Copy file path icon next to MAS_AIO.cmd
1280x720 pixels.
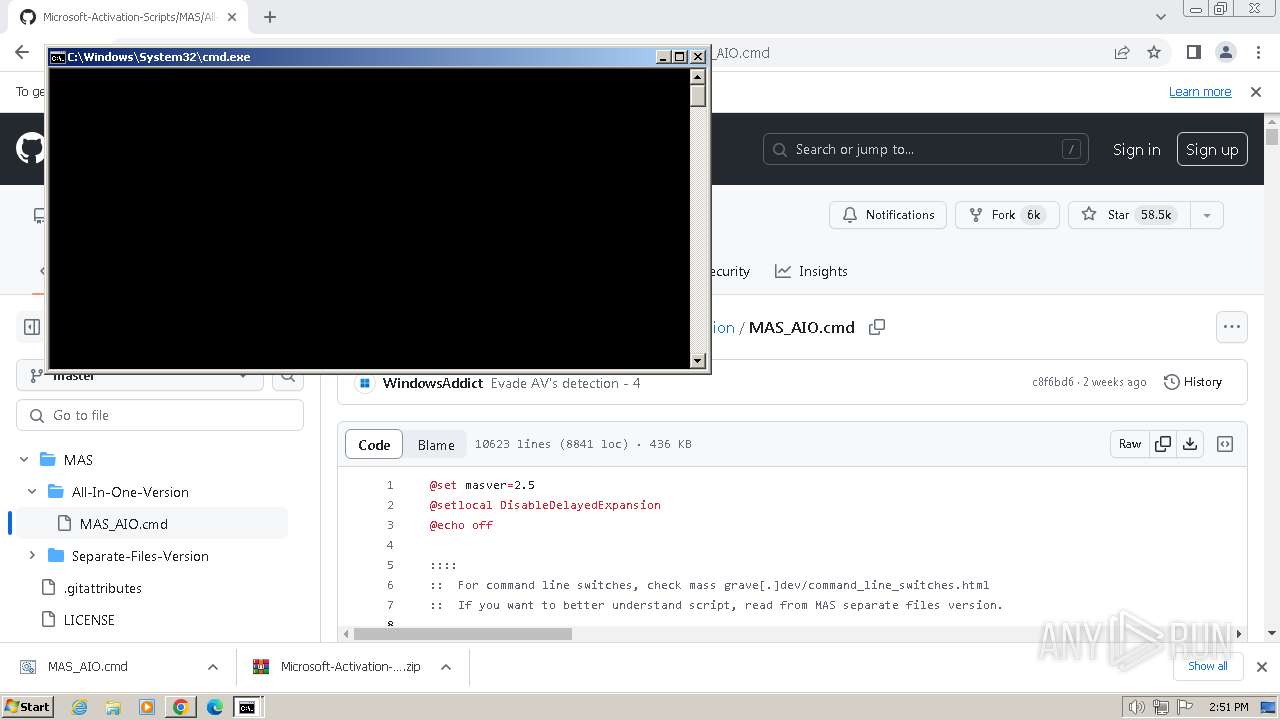877,327
